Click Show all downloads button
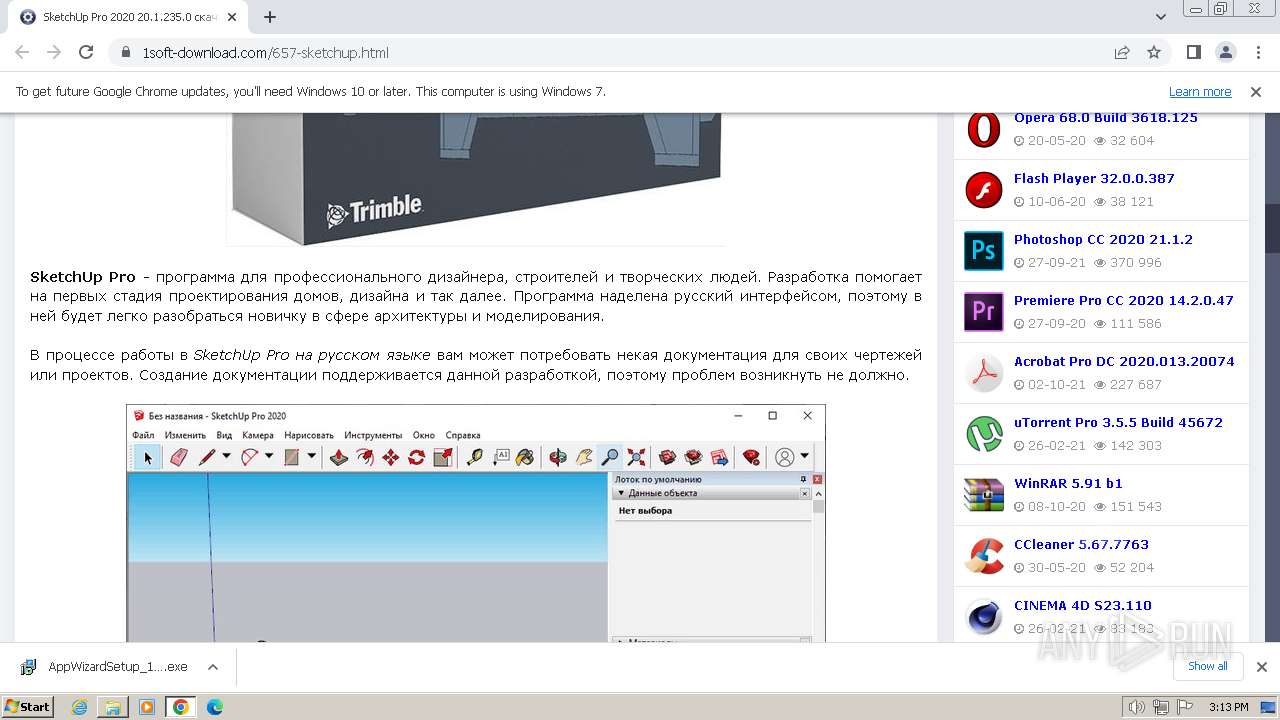 [1207, 666]
